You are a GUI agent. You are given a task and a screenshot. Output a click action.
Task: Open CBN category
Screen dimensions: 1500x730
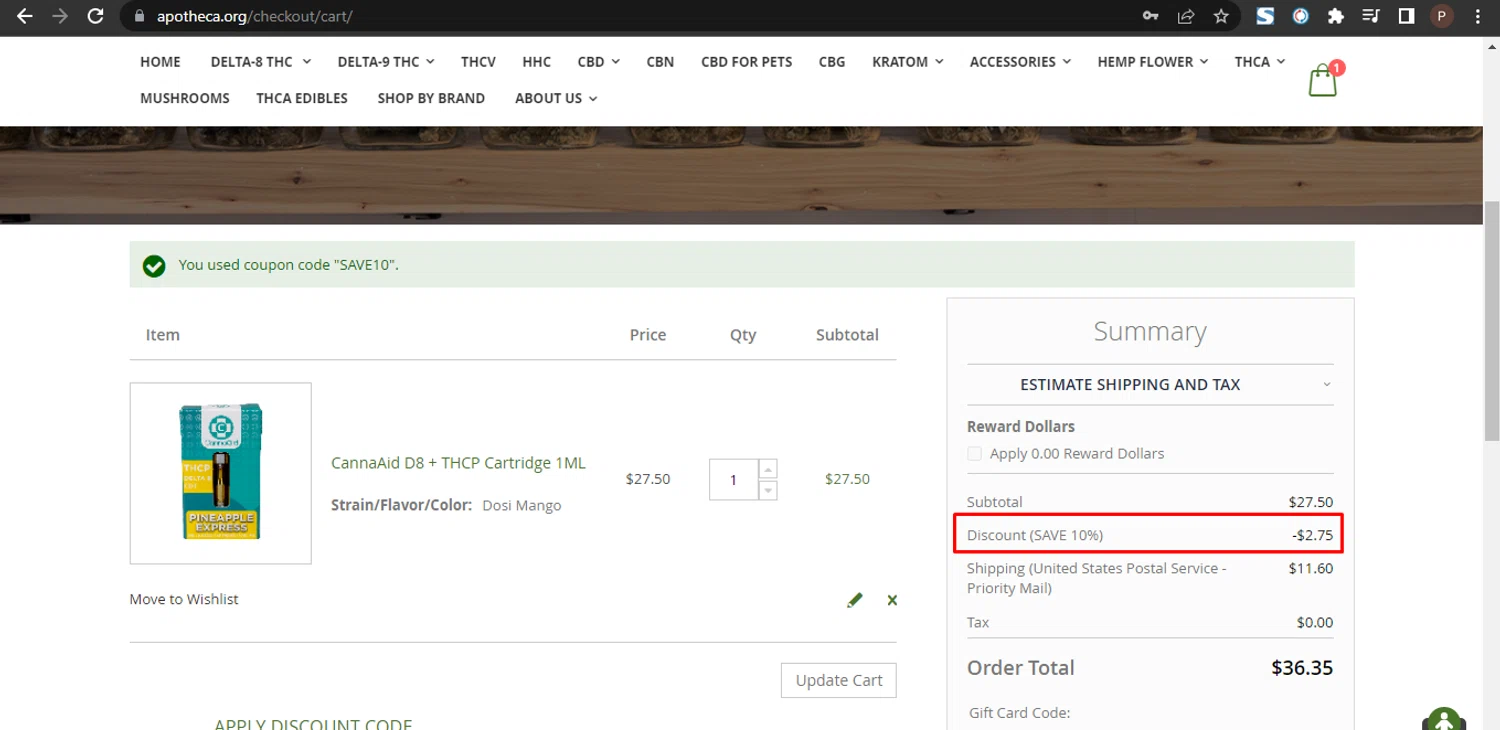tap(660, 62)
